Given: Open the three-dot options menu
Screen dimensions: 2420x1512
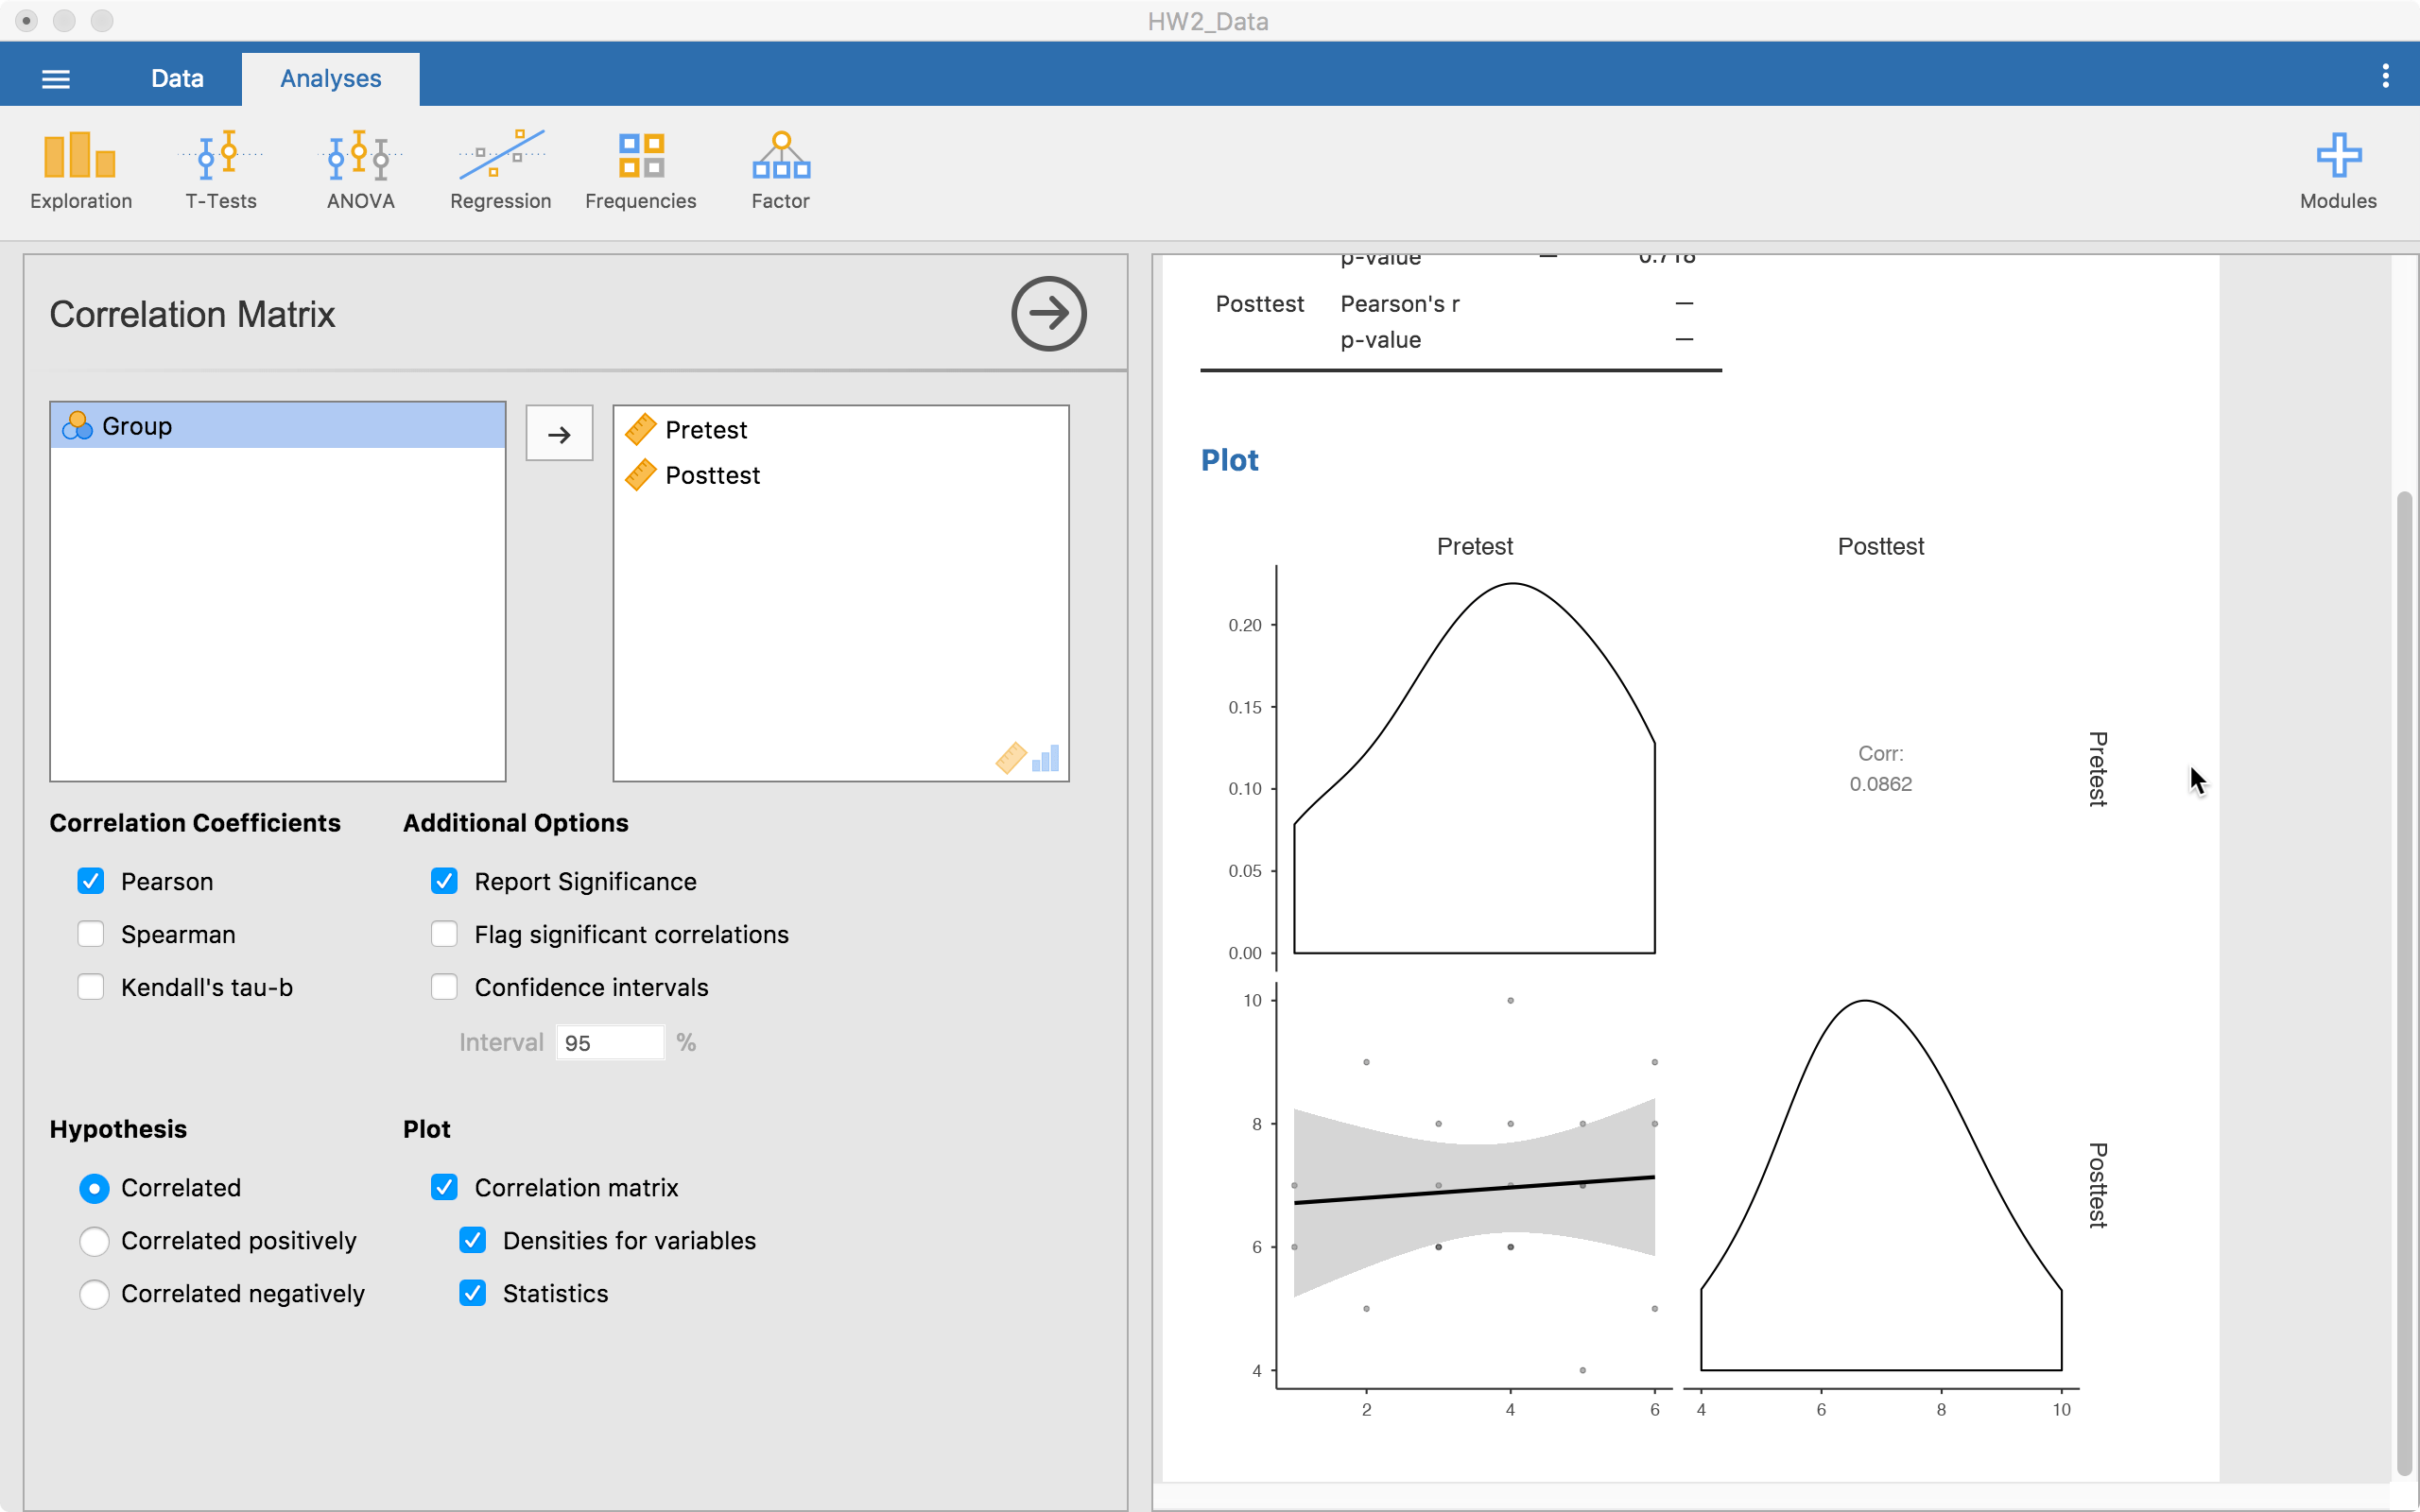Looking at the screenshot, I should tap(2386, 74).
